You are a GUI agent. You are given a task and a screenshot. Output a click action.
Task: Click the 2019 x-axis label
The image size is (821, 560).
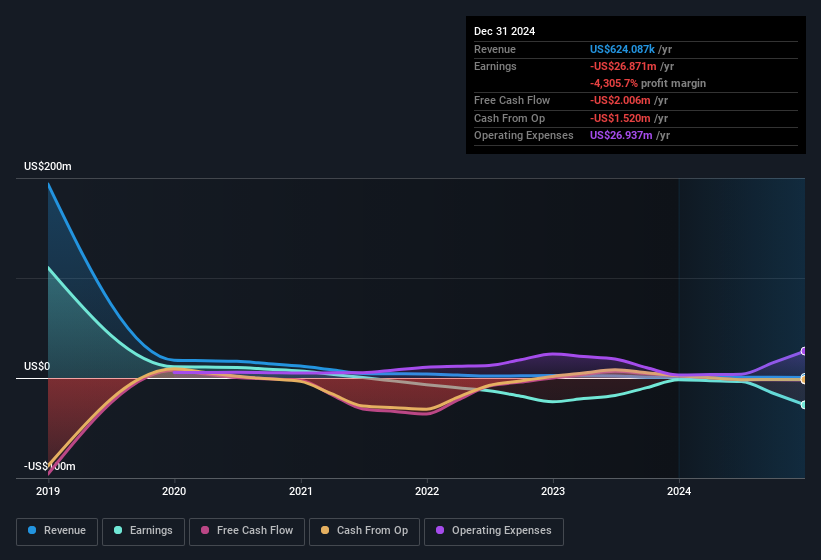[x=48, y=491]
